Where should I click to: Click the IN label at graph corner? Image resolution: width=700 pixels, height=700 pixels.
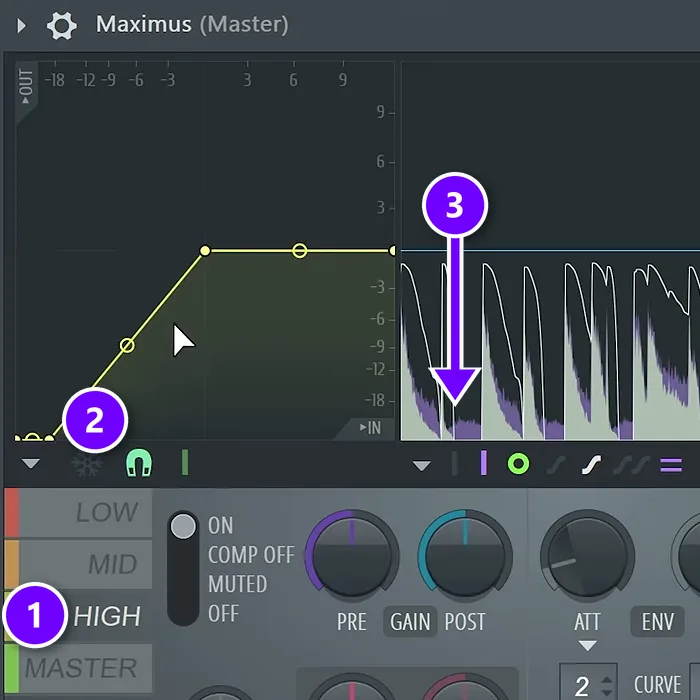tap(370, 428)
